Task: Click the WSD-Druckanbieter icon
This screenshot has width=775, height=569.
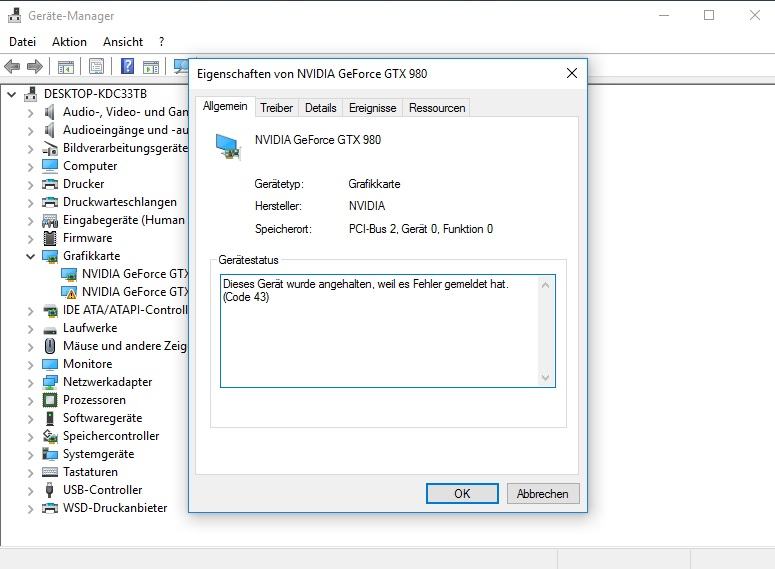Action: point(50,508)
